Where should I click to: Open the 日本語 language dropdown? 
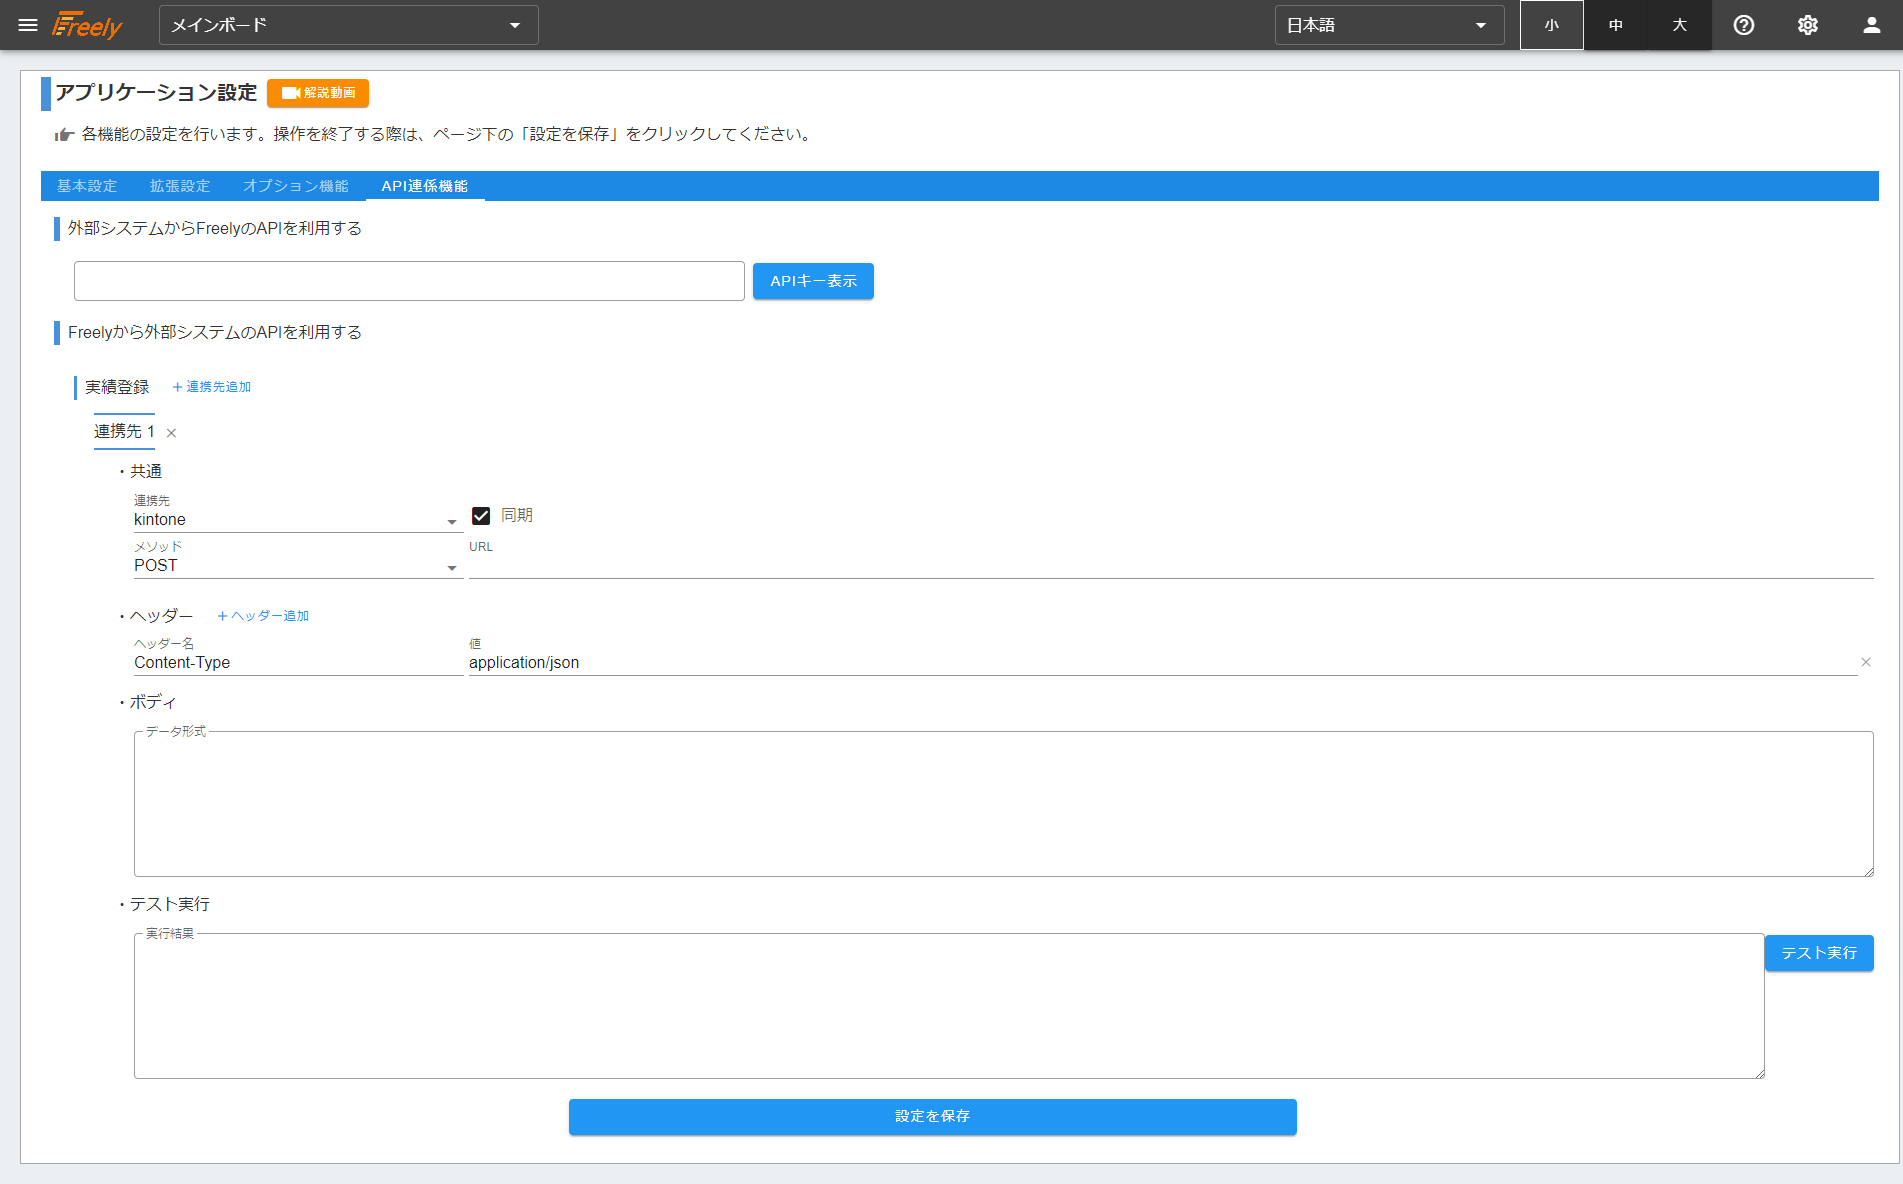[1388, 25]
